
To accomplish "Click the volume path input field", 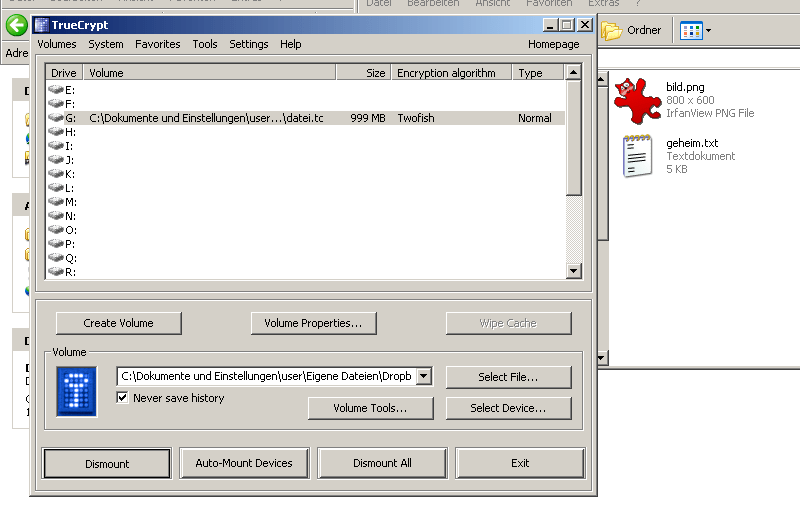I will (x=266, y=376).
